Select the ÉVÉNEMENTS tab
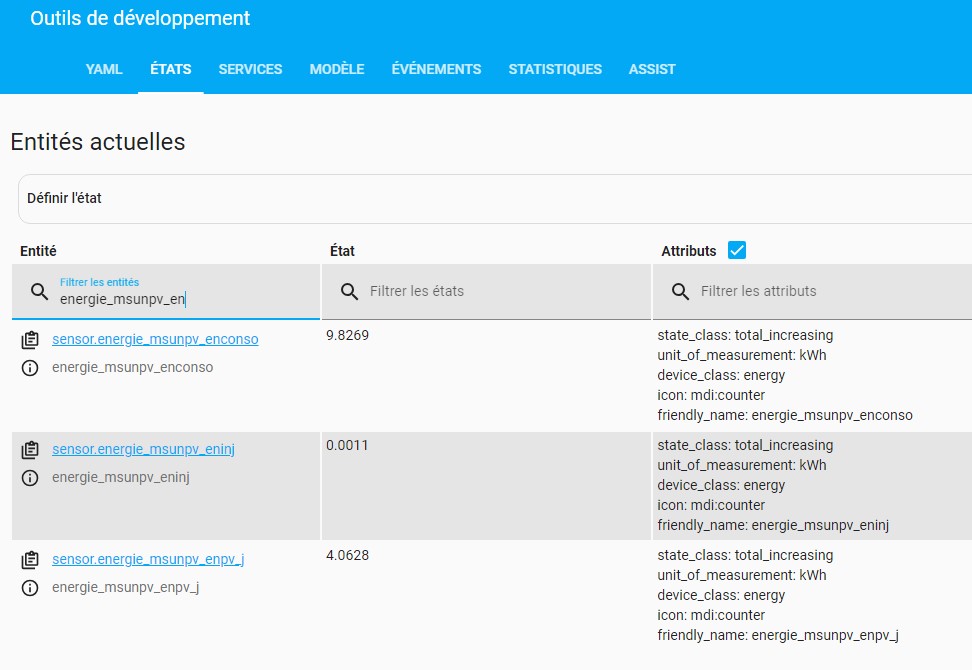 click(436, 69)
